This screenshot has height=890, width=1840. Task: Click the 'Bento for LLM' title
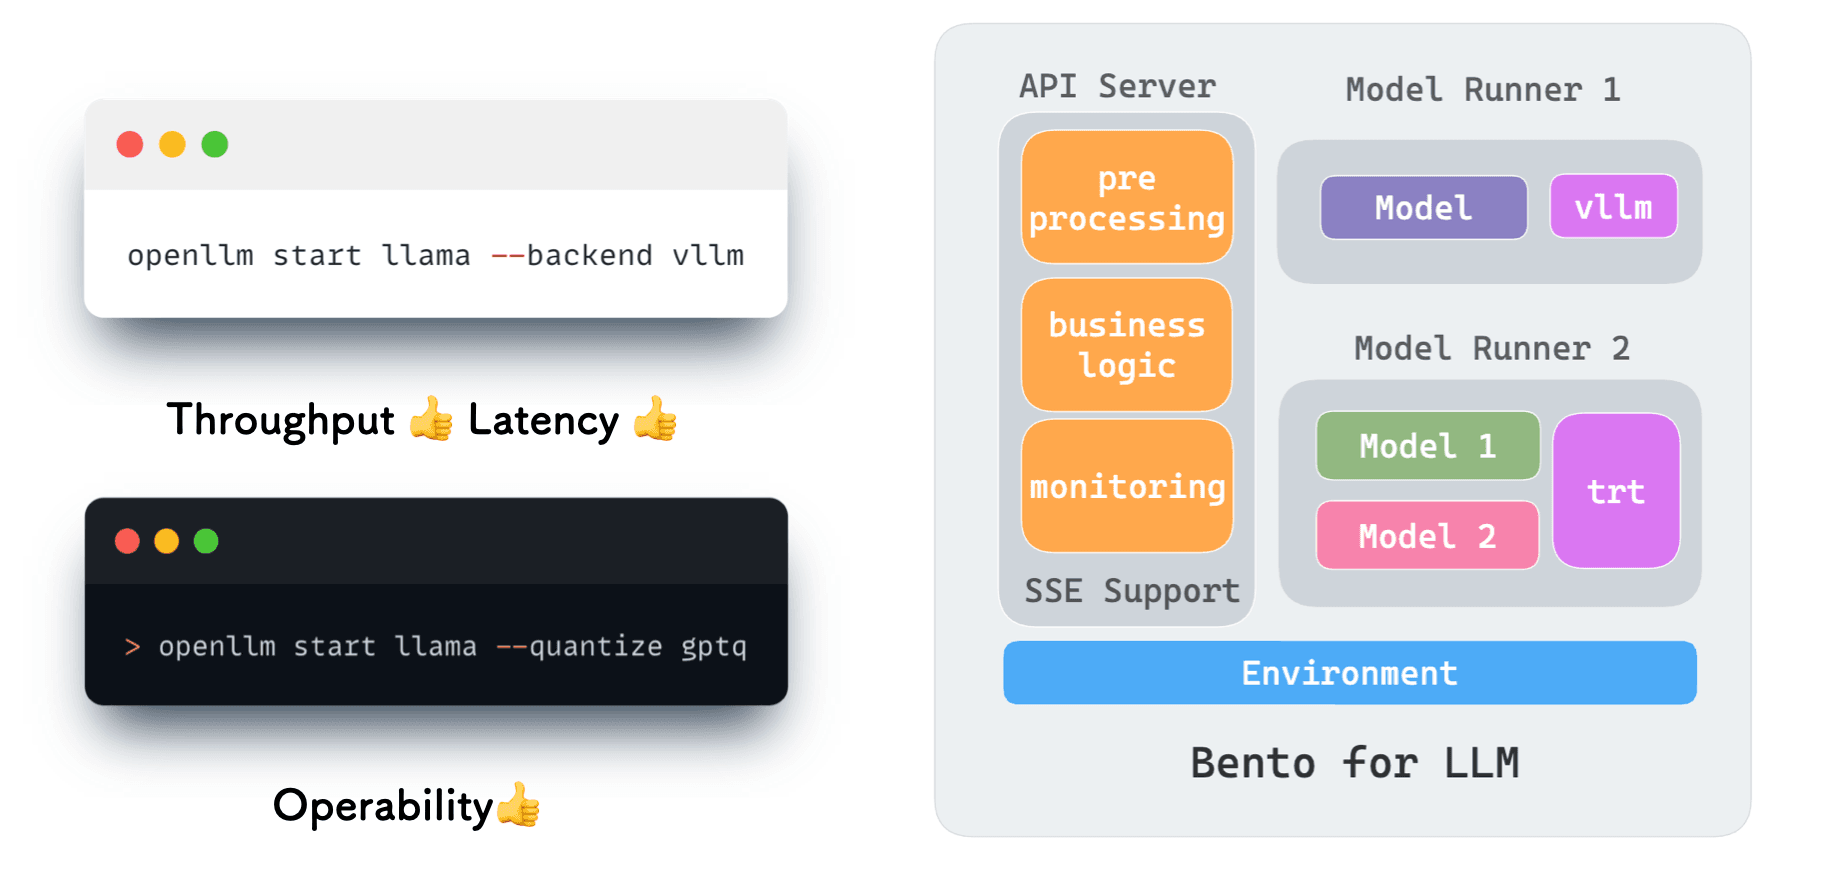1355,763
